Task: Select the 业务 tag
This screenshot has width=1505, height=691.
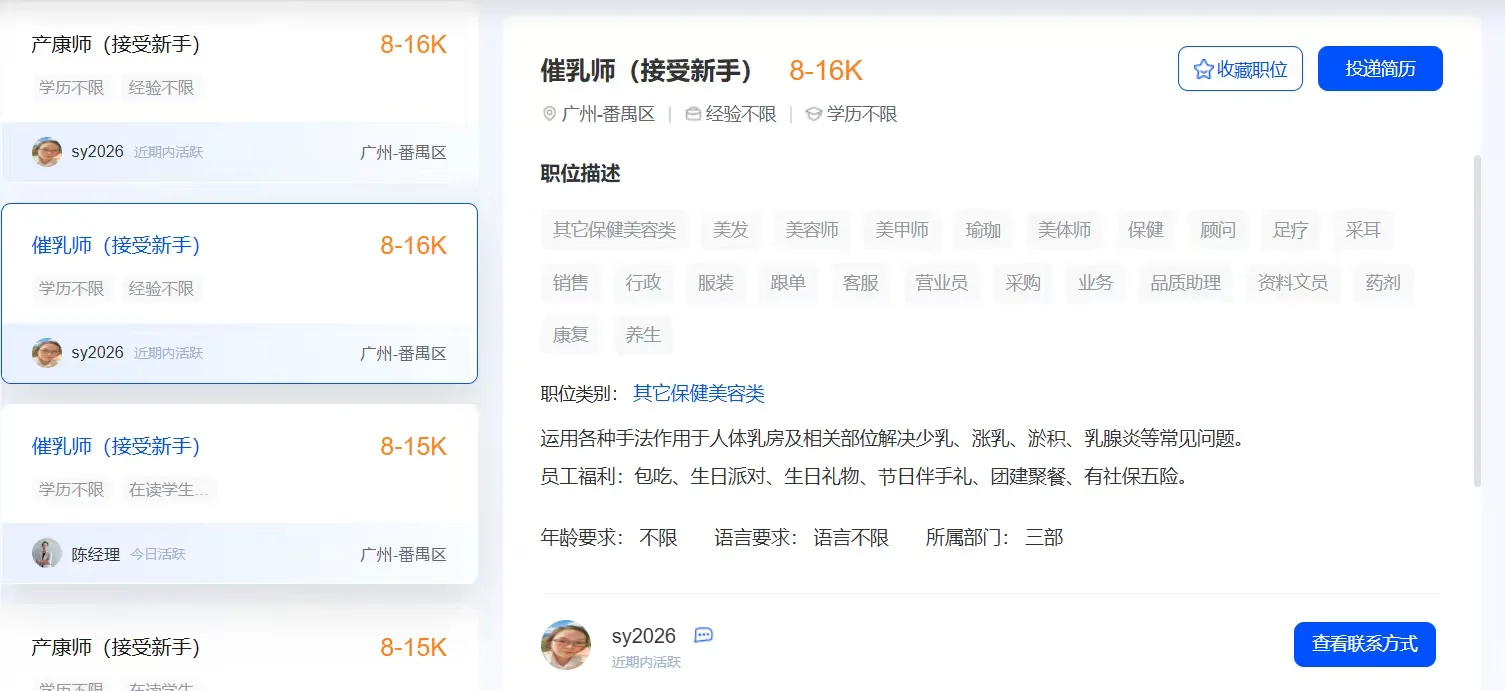Action: 1096,283
